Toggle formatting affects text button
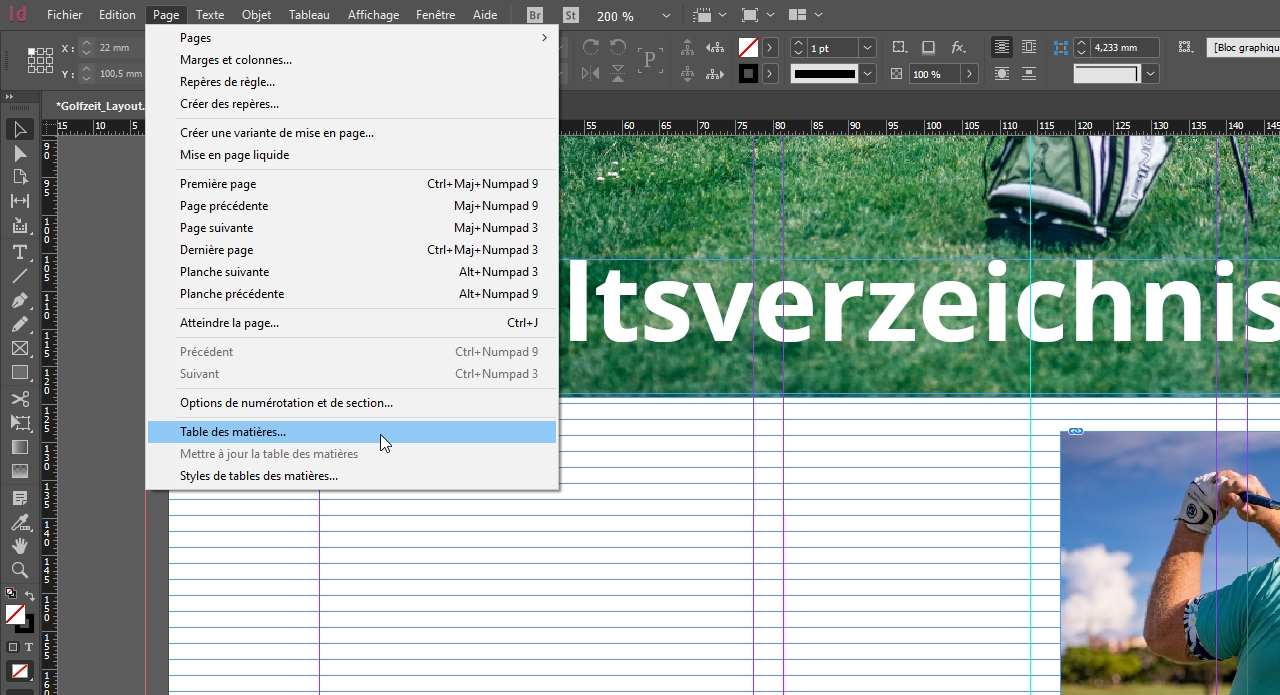The image size is (1280, 695). (x=28, y=647)
